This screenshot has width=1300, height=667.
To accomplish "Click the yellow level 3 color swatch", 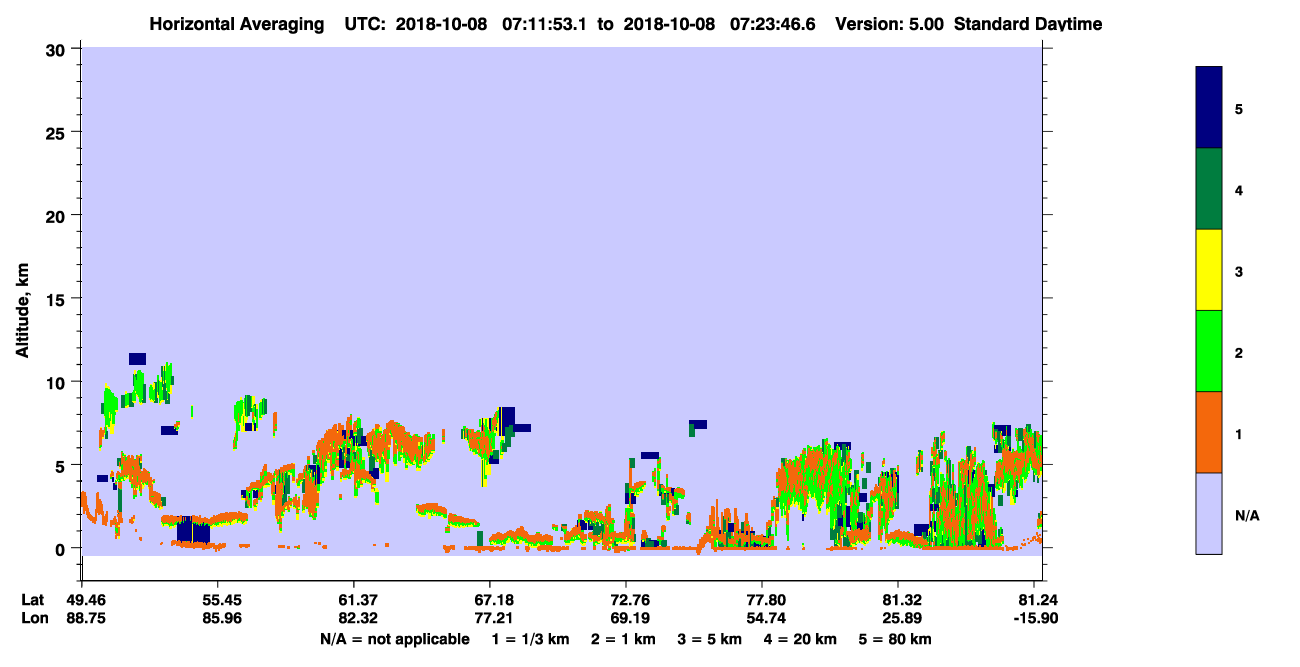I will tap(1209, 270).
